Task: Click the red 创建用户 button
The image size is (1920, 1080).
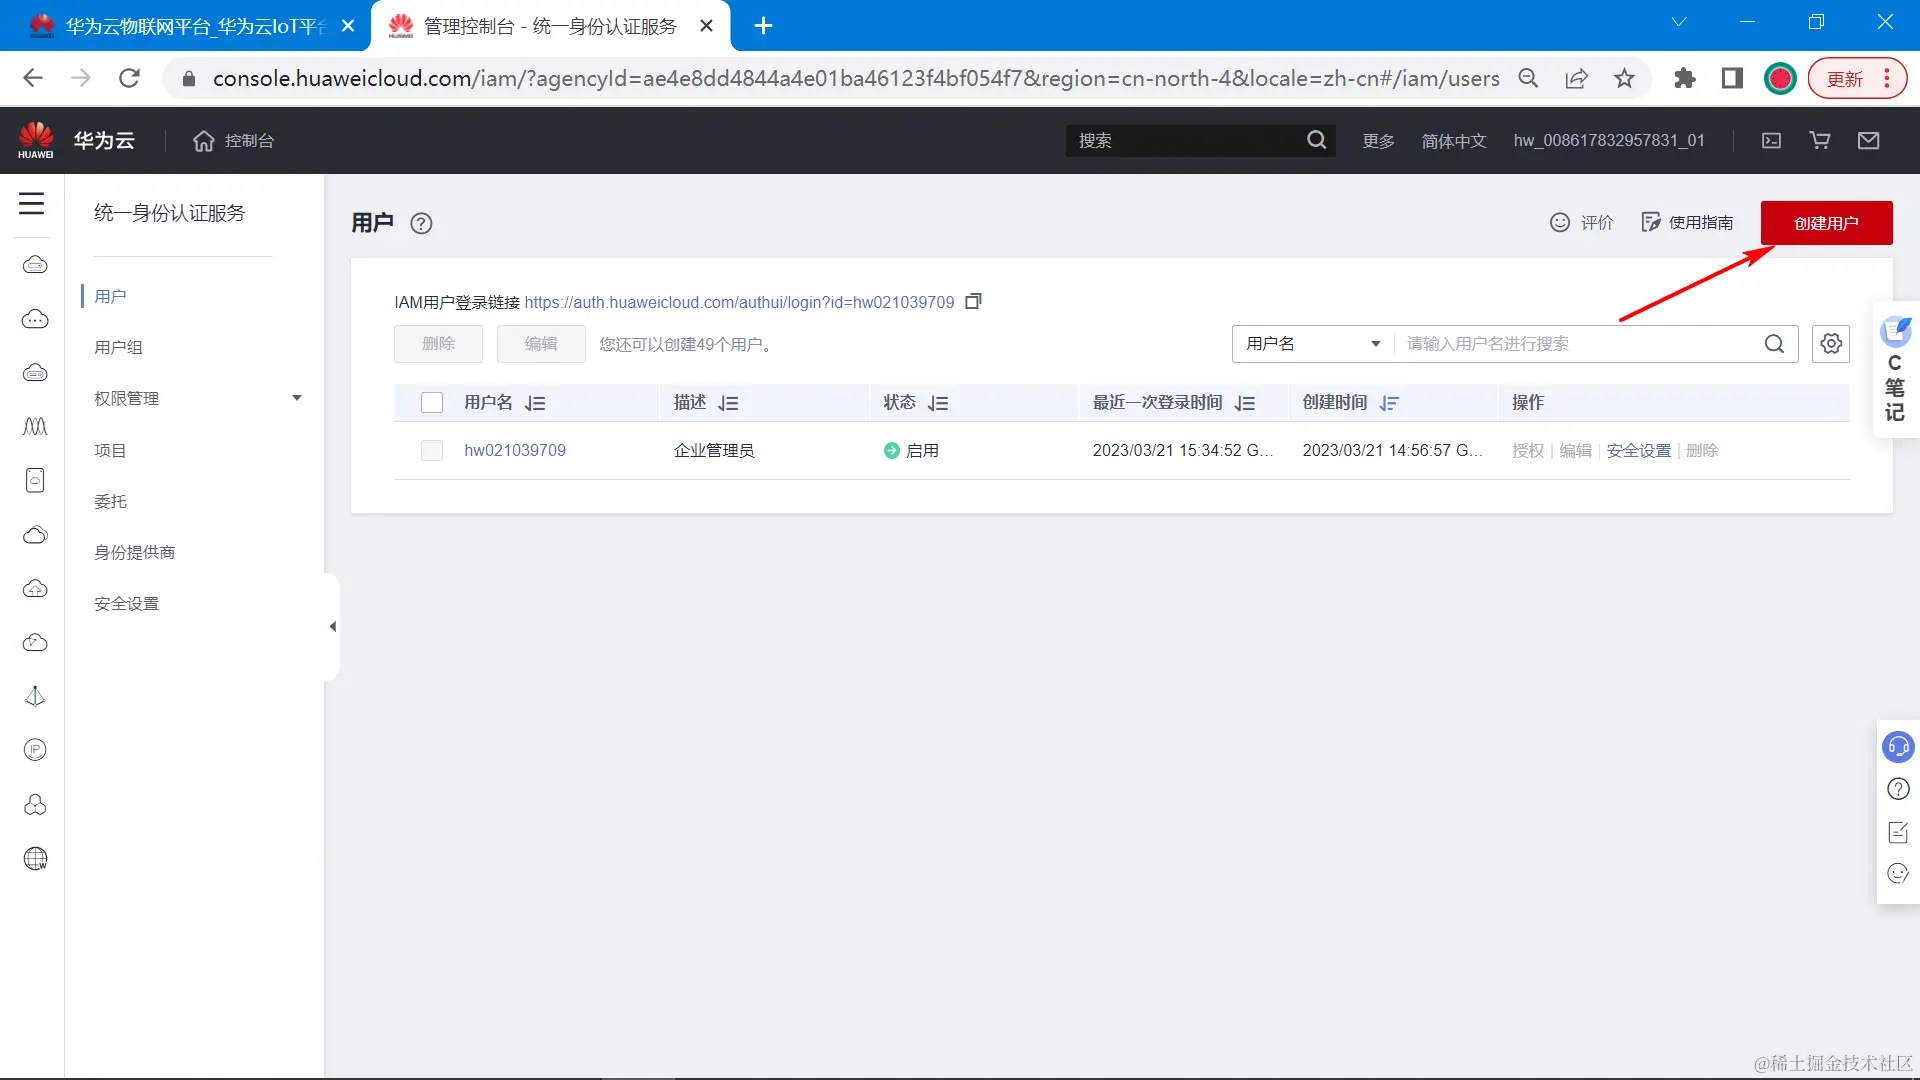Action: coord(1825,223)
